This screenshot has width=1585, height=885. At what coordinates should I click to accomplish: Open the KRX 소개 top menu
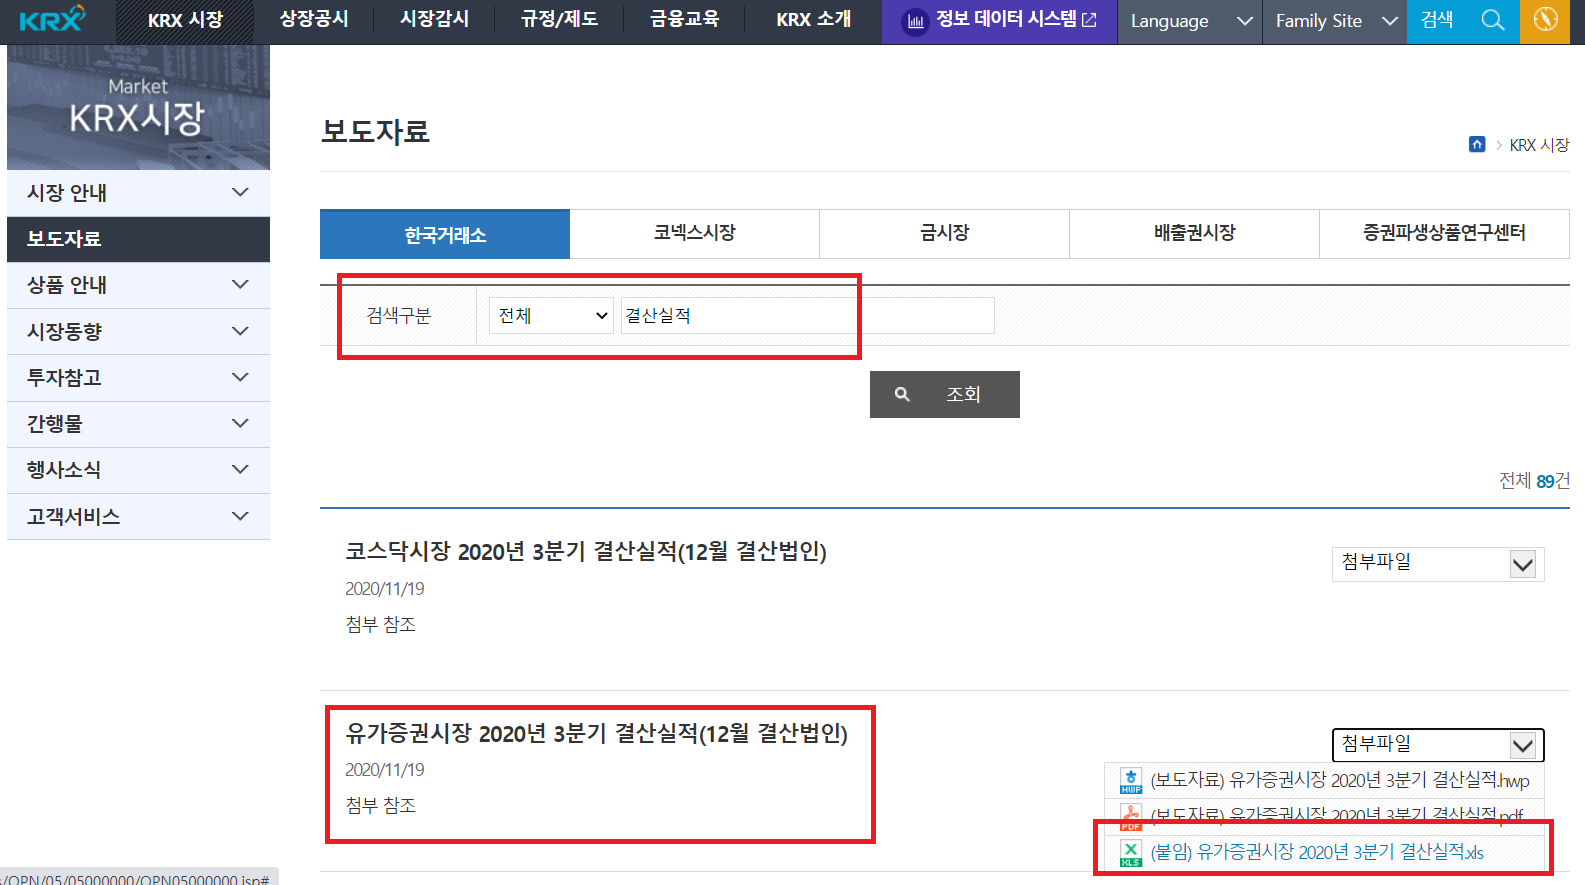(813, 19)
